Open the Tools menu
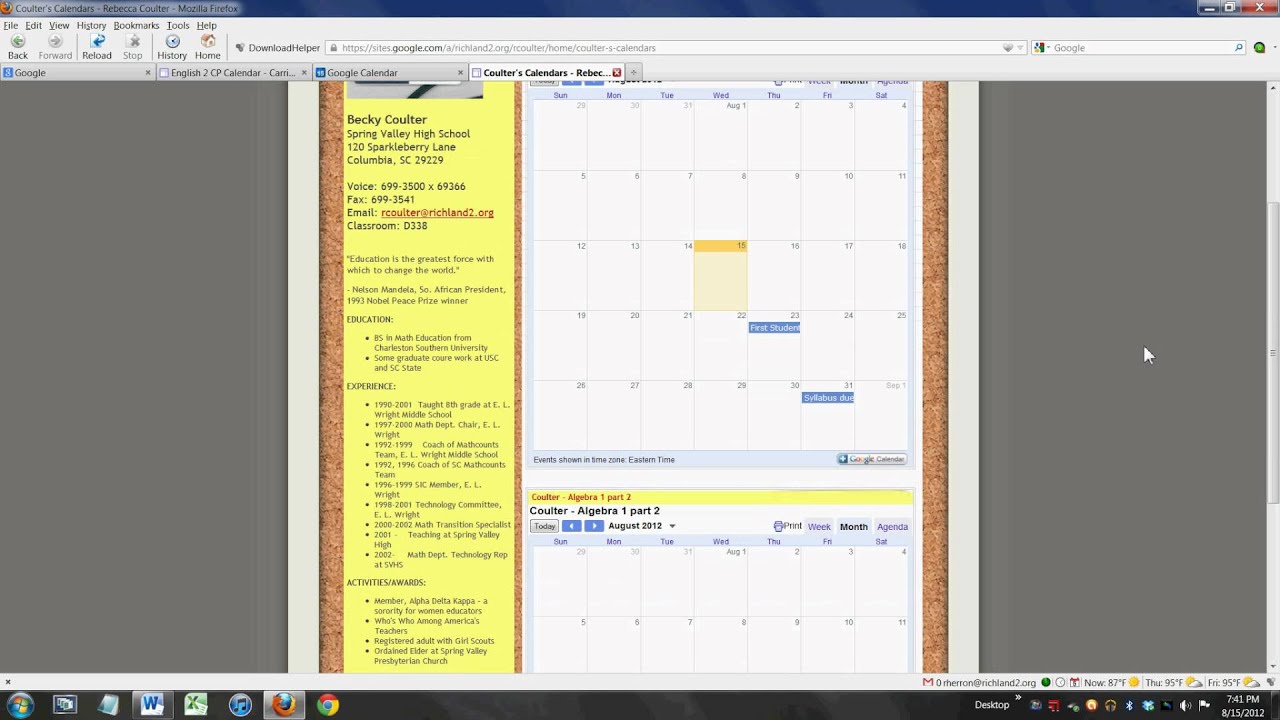The width and height of the screenshot is (1280, 720). pyautogui.click(x=178, y=25)
